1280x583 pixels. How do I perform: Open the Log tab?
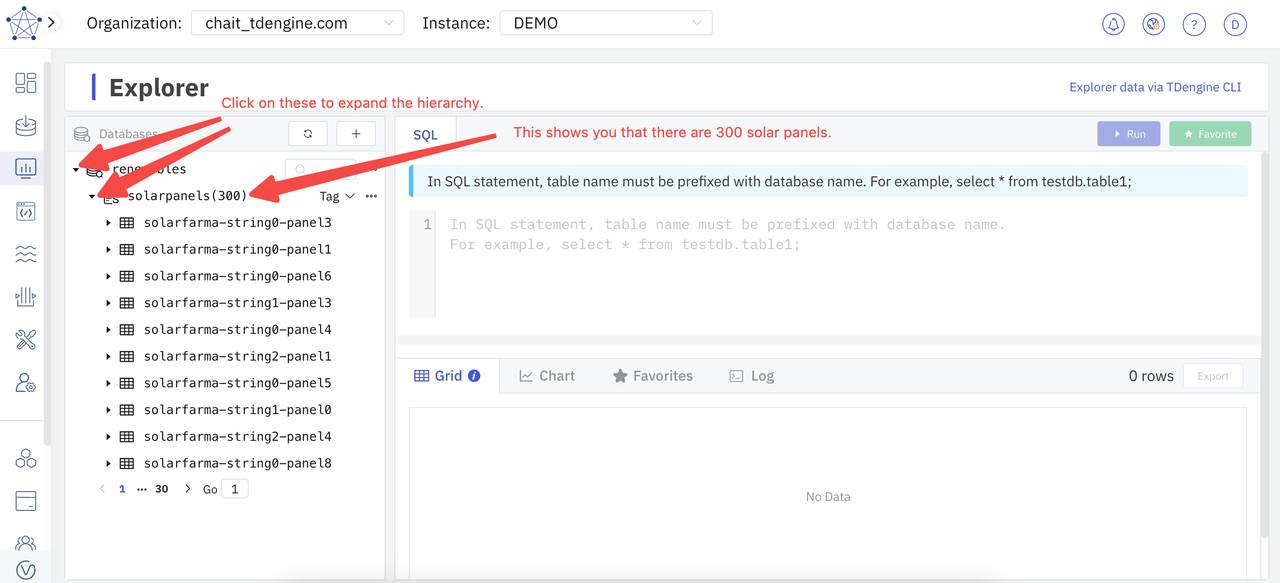[x=751, y=376]
